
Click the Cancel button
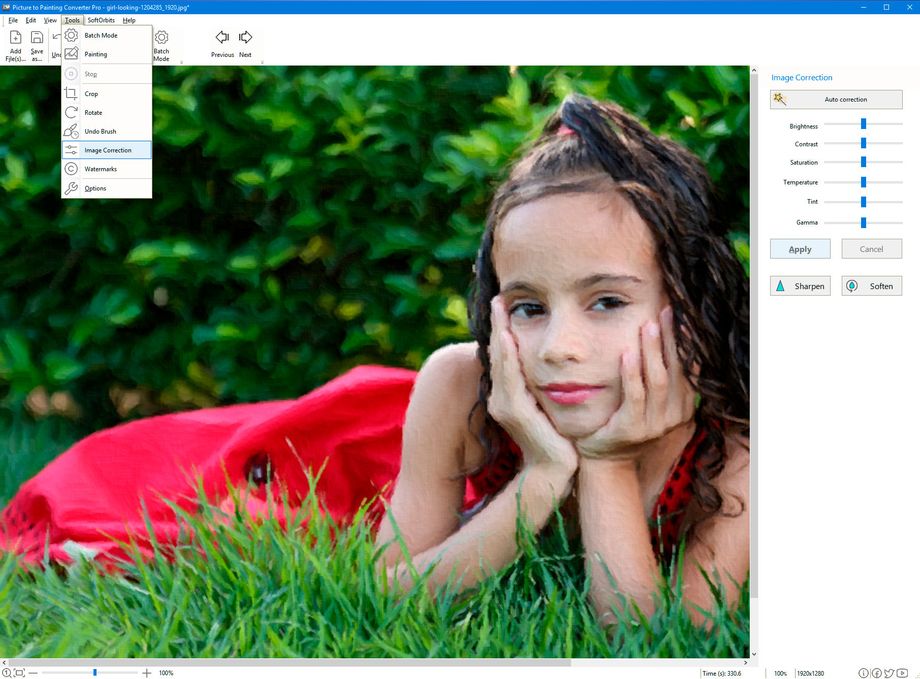(871, 248)
